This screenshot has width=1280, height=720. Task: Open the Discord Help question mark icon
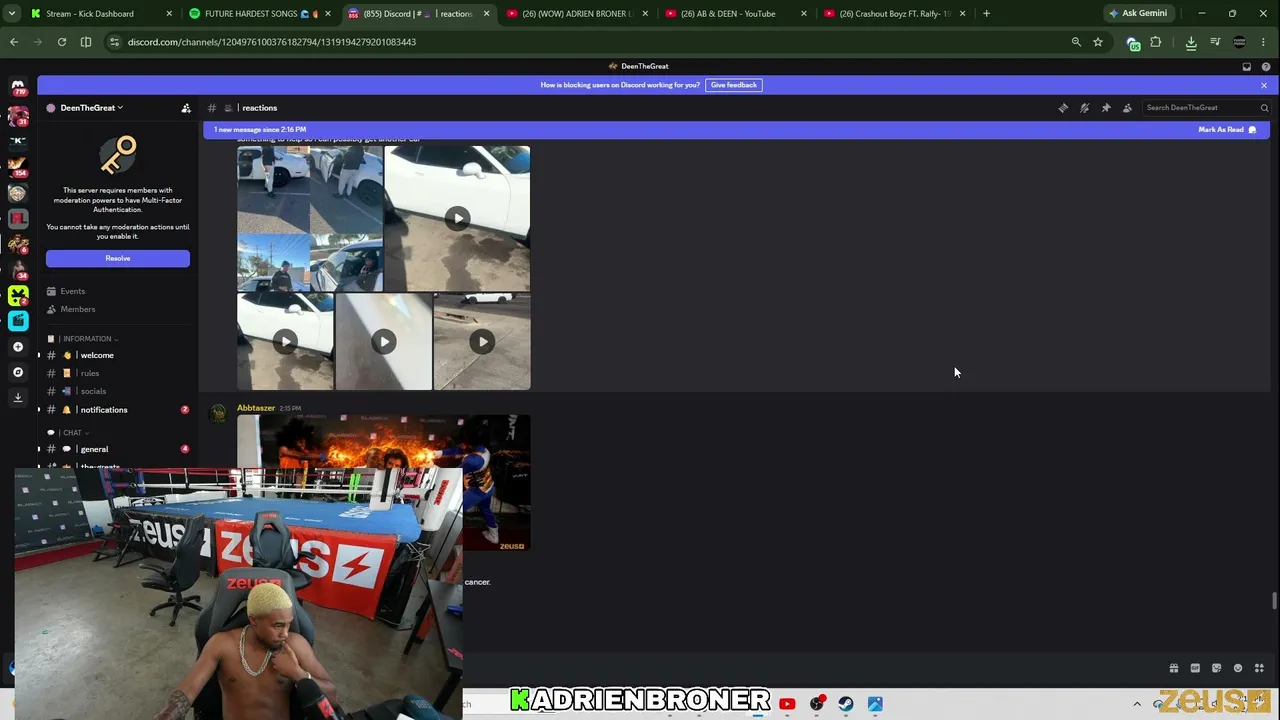(1266, 67)
